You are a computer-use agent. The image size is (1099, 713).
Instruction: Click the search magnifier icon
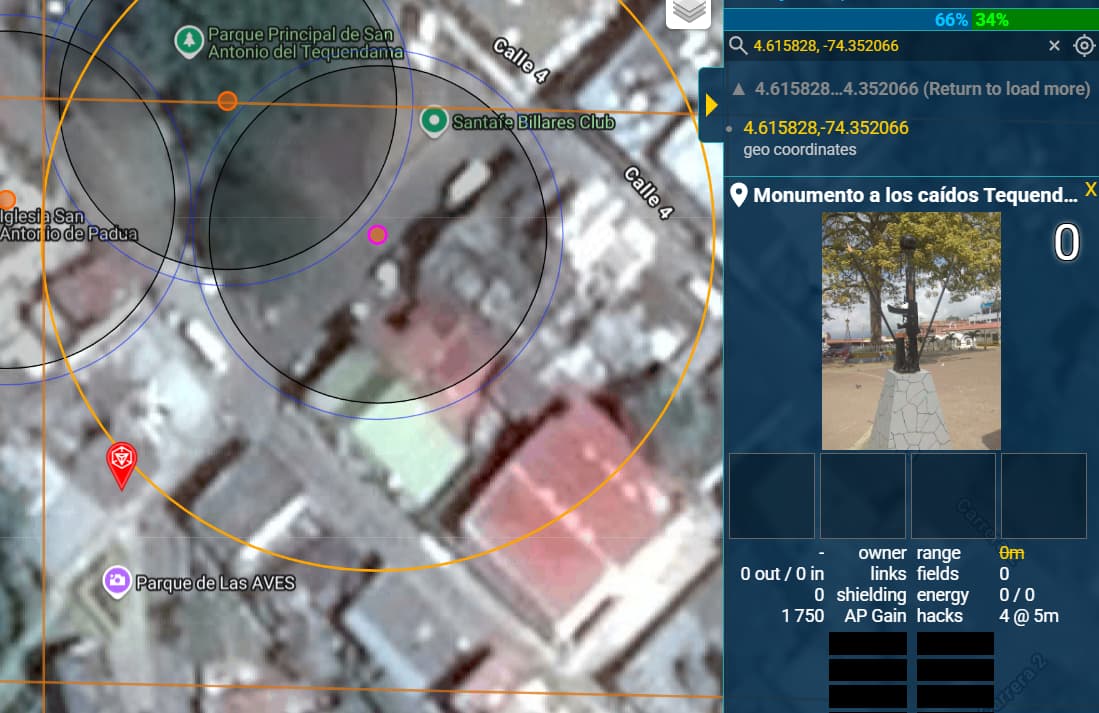click(737, 46)
